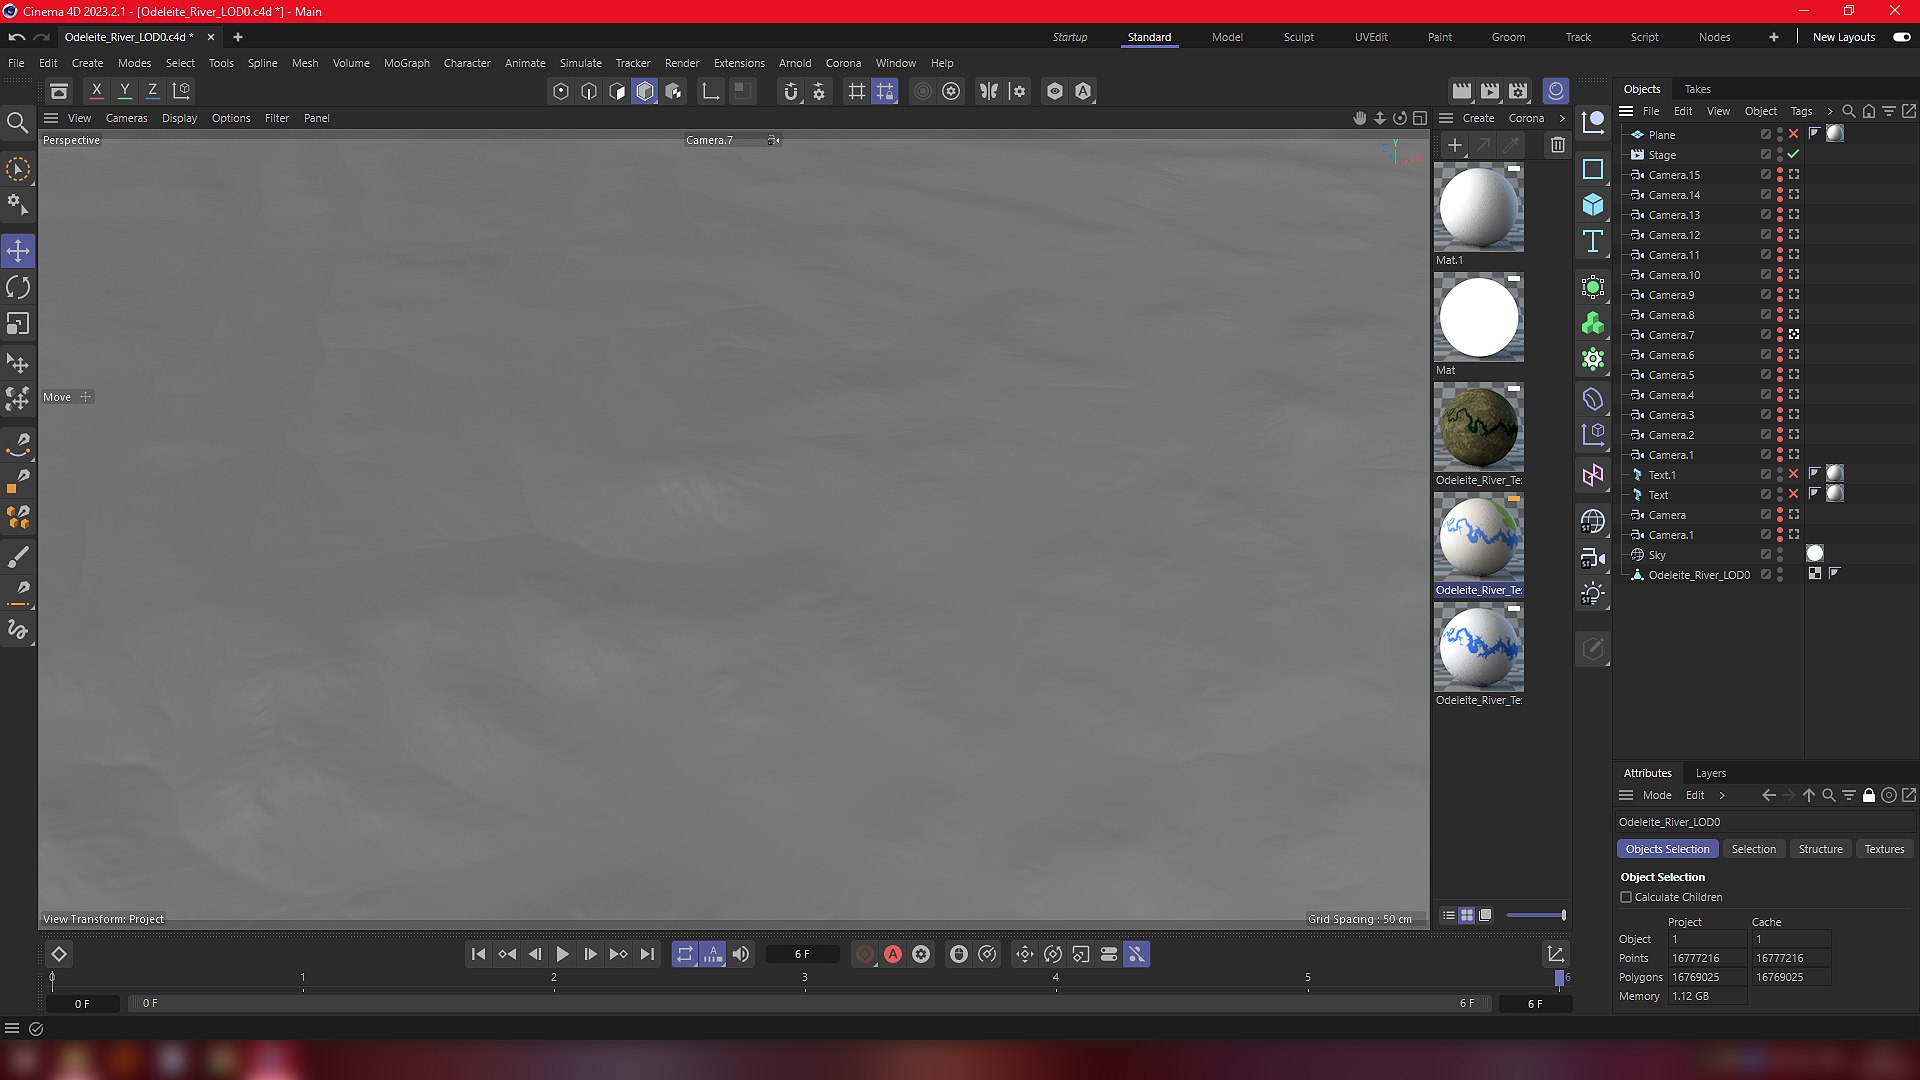This screenshot has height=1080, width=1920.
Task: Select the Brush paint tool
Action: (x=18, y=556)
